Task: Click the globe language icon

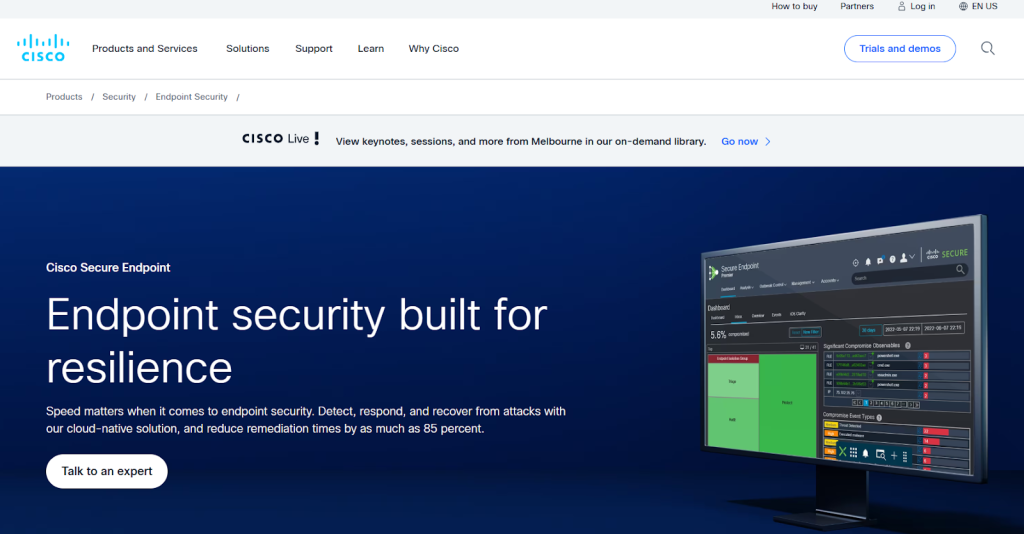Action: click(x=963, y=7)
